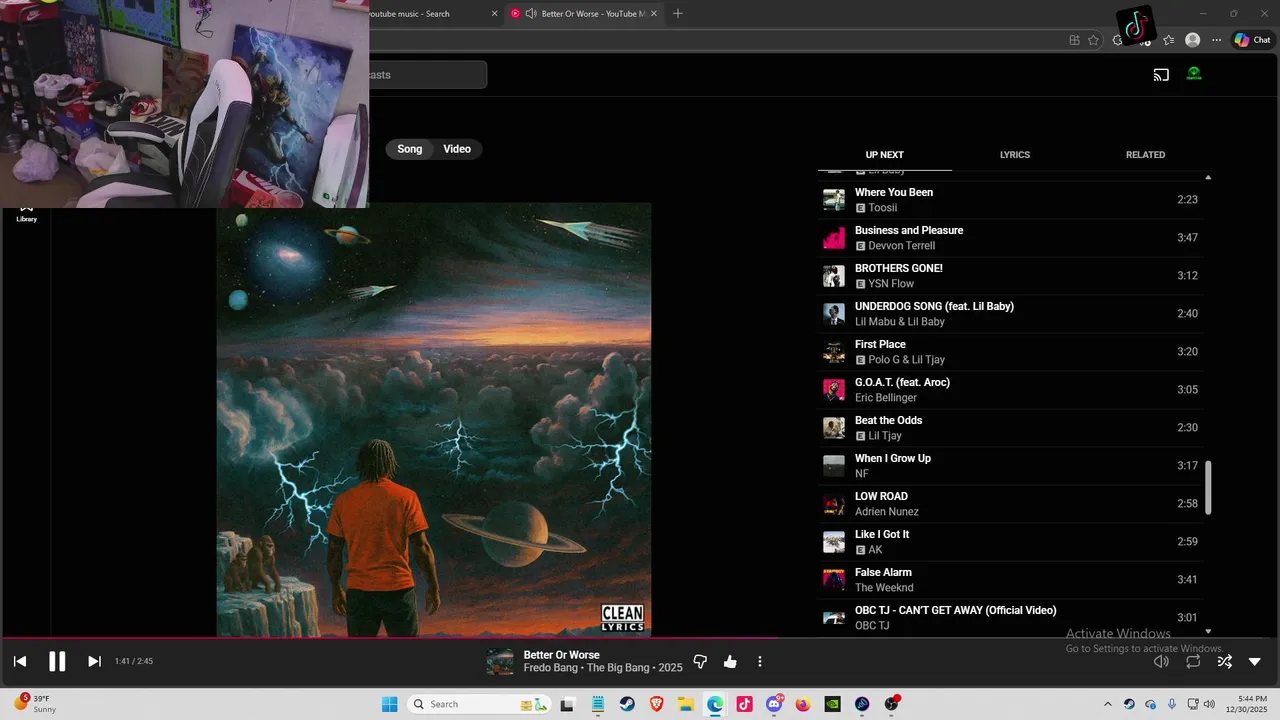The width and height of the screenshot is (1280, 720).
Task: Open the Edge profile avatar
Action: pos(1192,40)
